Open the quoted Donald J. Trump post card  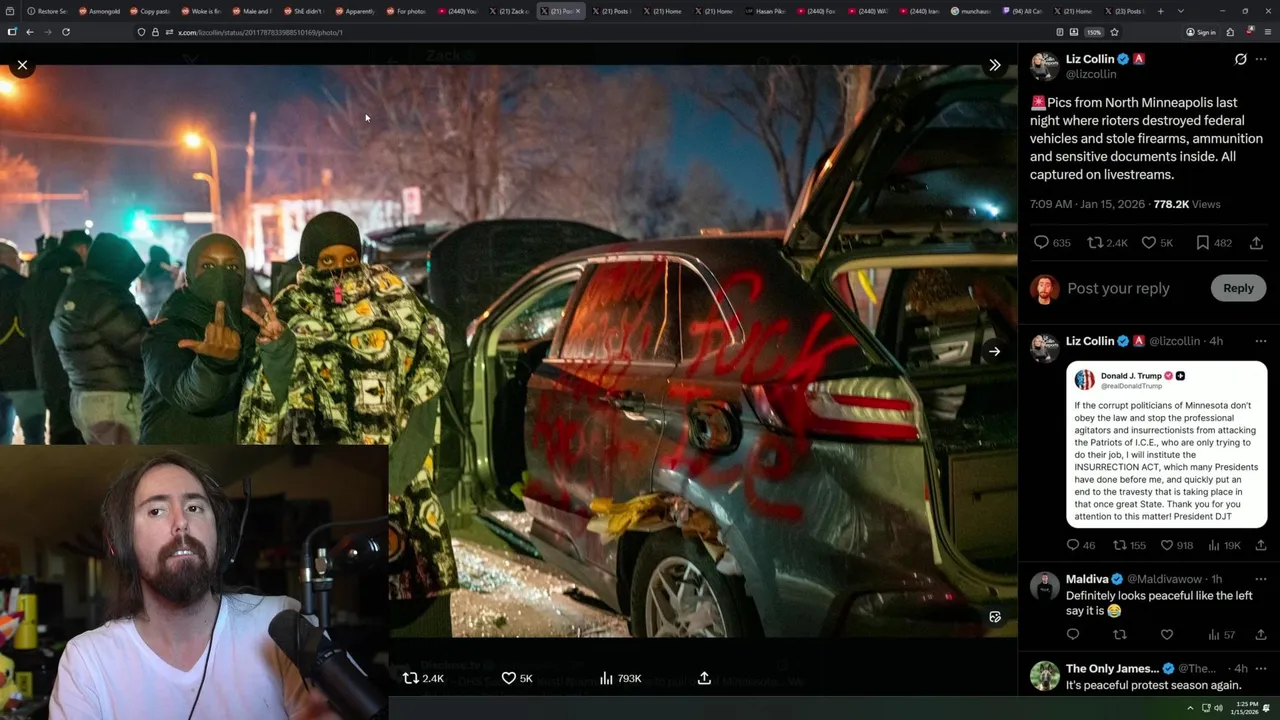[x=1166, y=444]
